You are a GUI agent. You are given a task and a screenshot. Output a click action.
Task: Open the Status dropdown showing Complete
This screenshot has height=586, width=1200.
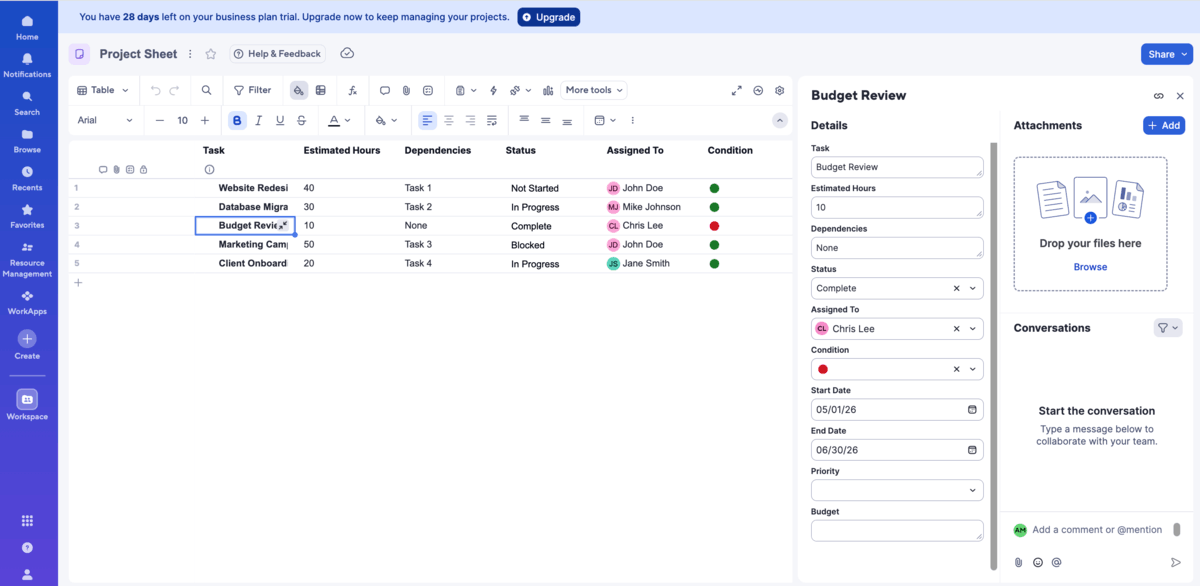pyautogui.click(x=896, y=288)
